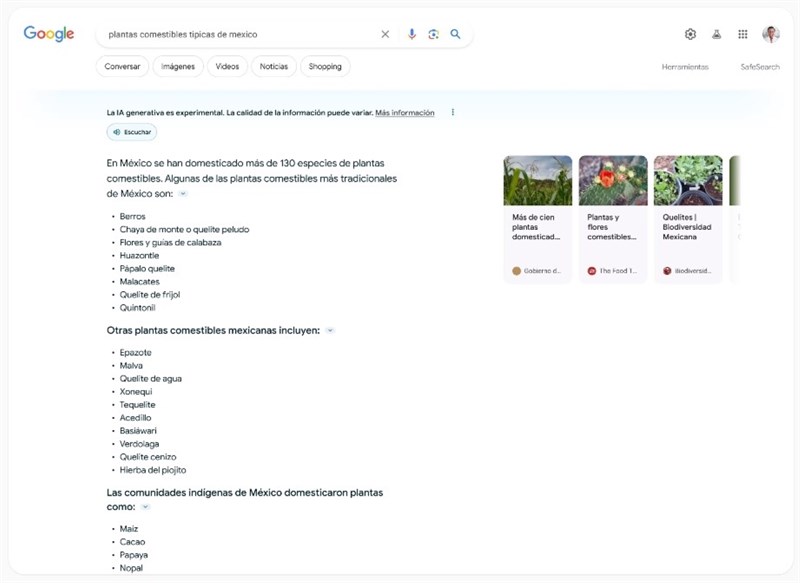Screen dimensions: 800x583
Task: Click the 'Papaya' list item
Action: 134,555
